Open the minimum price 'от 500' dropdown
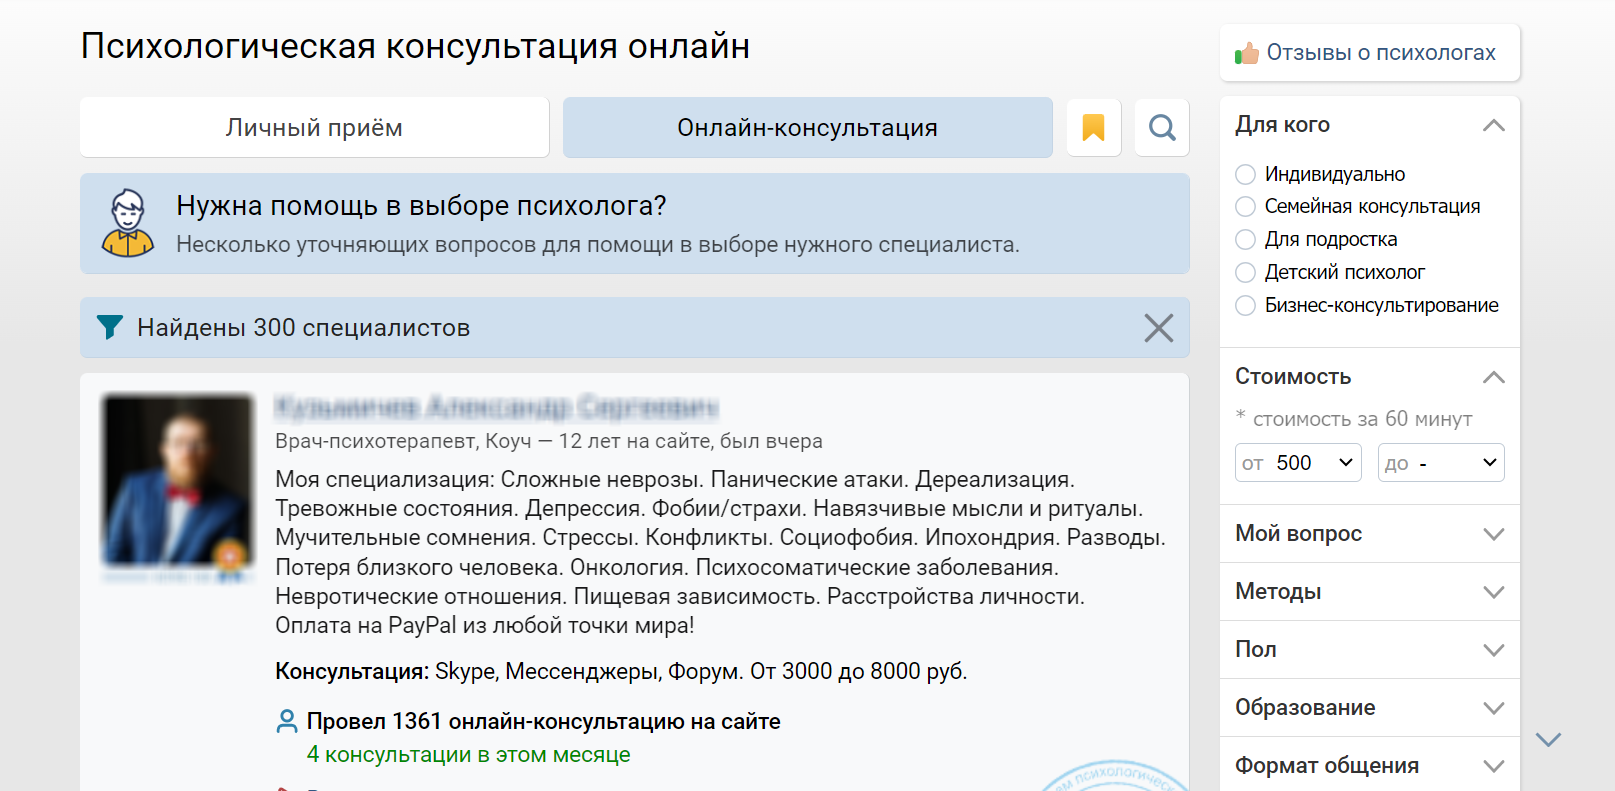Image resolution: width=1615 pixels, height=791 pixels. [x=1298, y=463]
